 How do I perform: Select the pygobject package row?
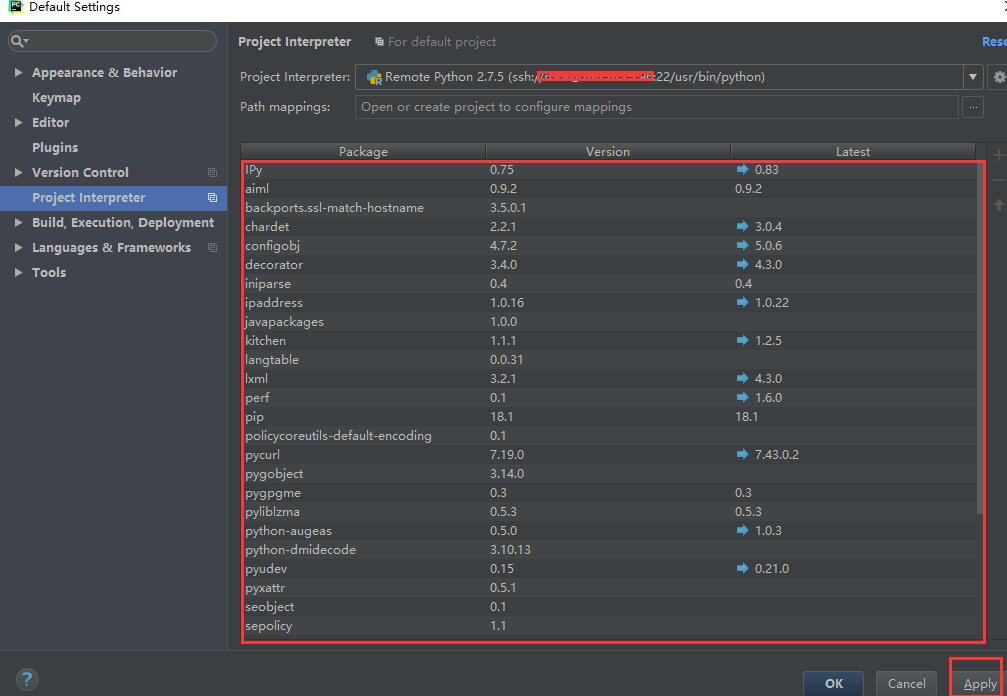tap(609, 474)
